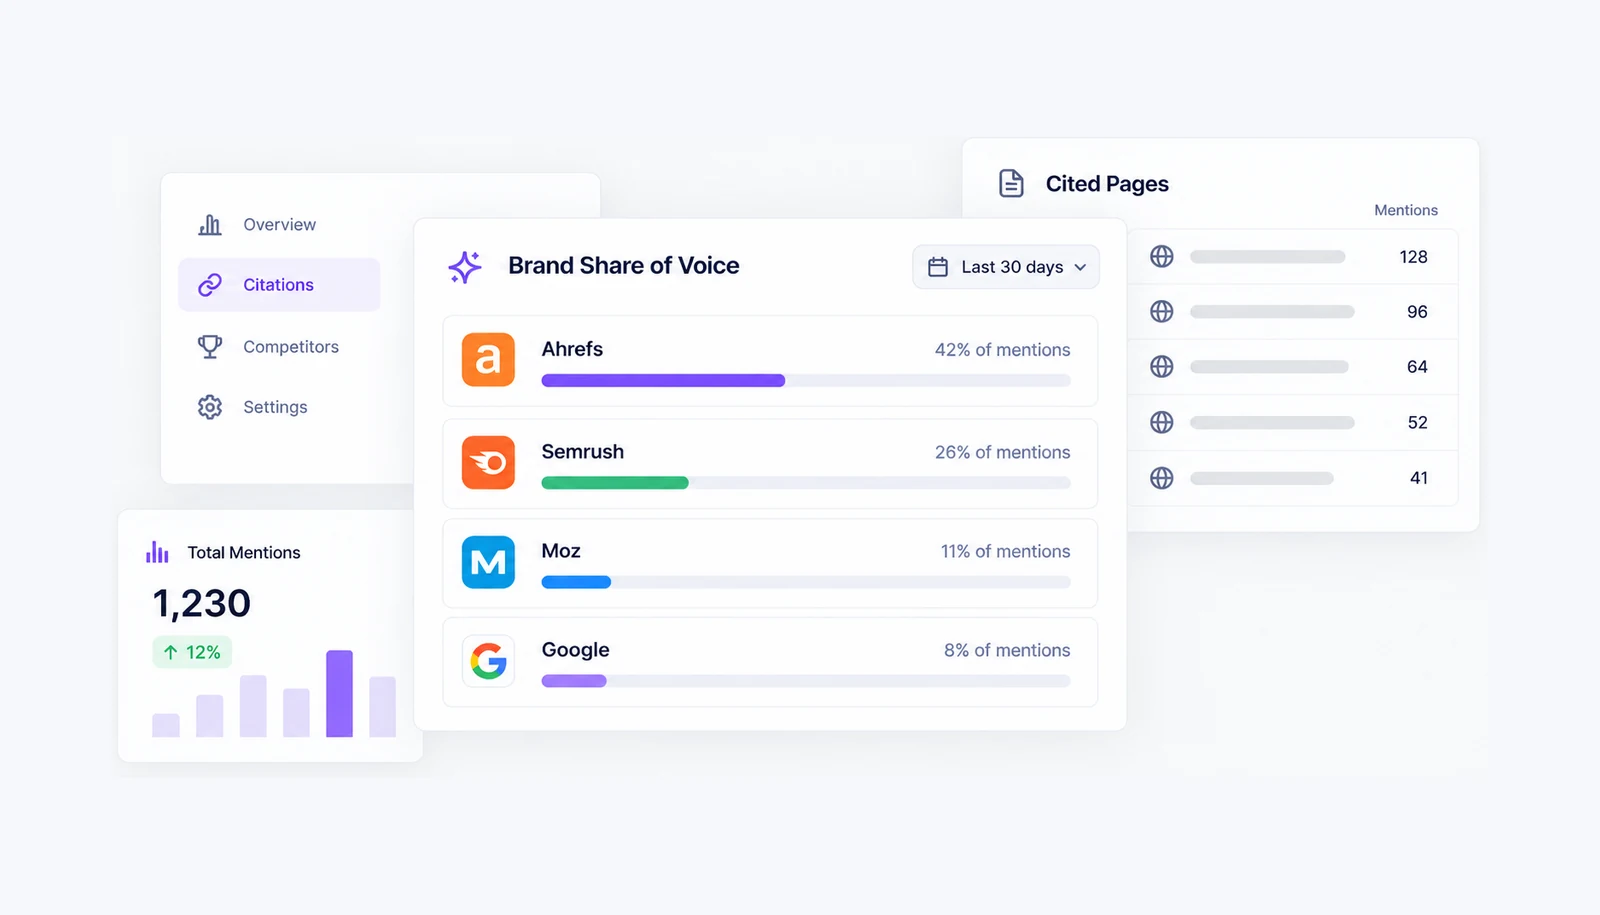Screen dimensions: 1600x915
Task: Click the '8% of mentions' value
Action: coord(1007,650)
